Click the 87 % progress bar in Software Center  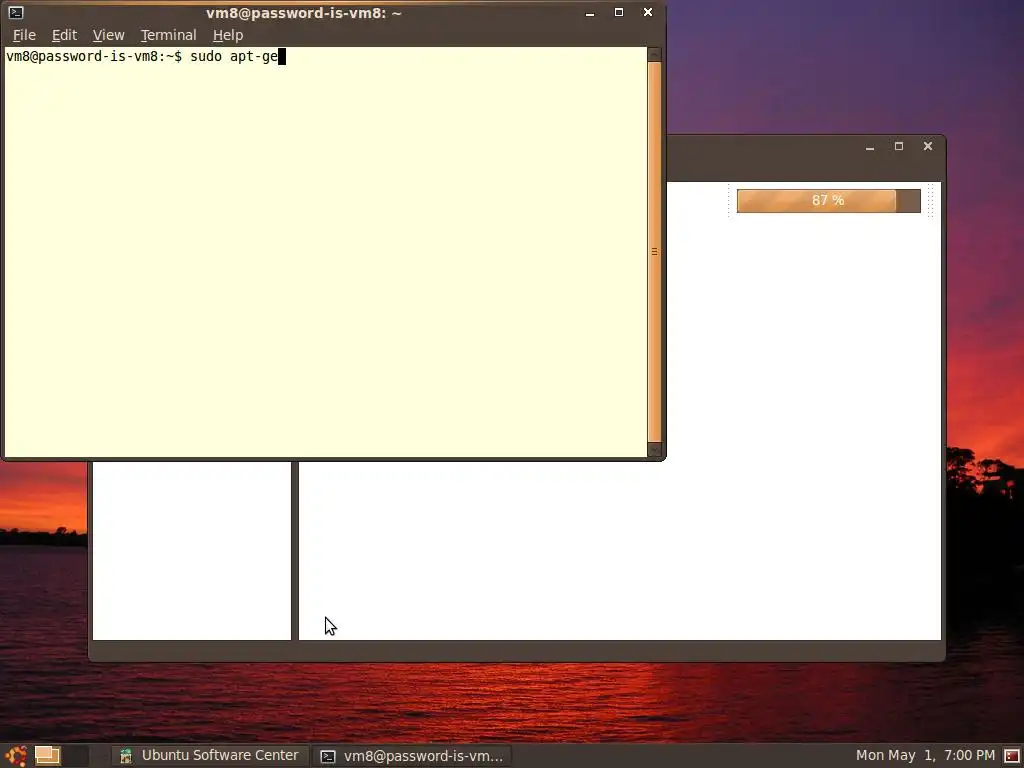pyautogui.click(x=829, y=200)
